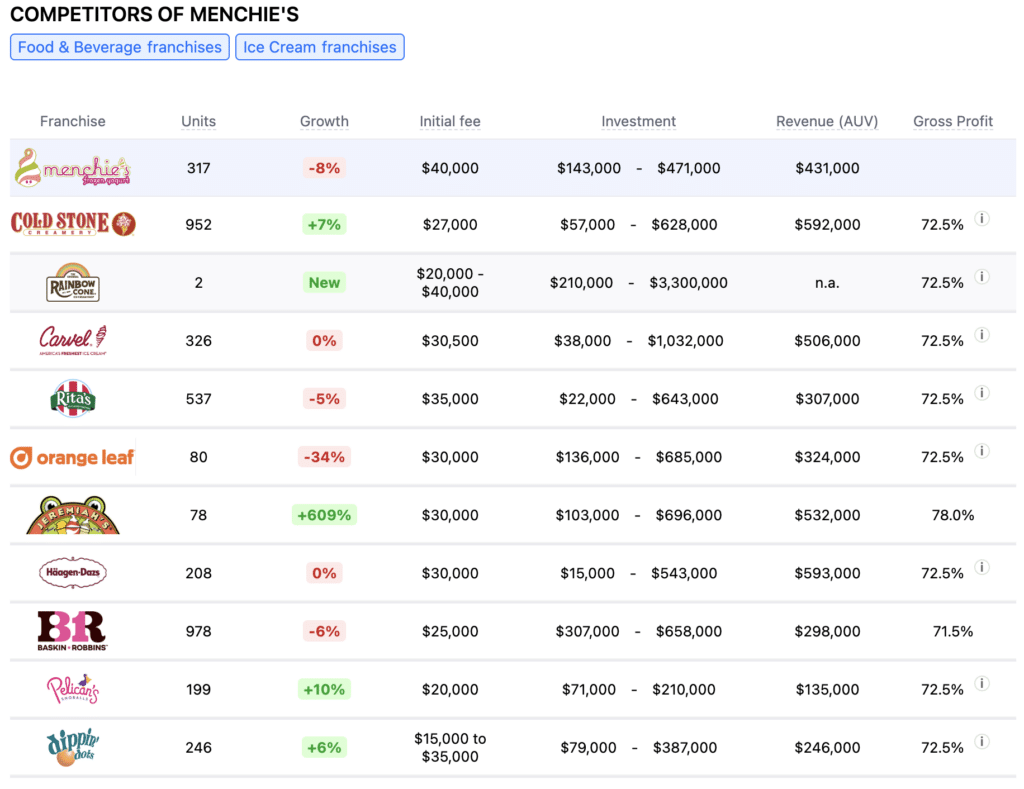The height and width of the screenshot is (789, 1024).
Task: Open the Cold Stone Creamery logo
Action: pos(72,224)
